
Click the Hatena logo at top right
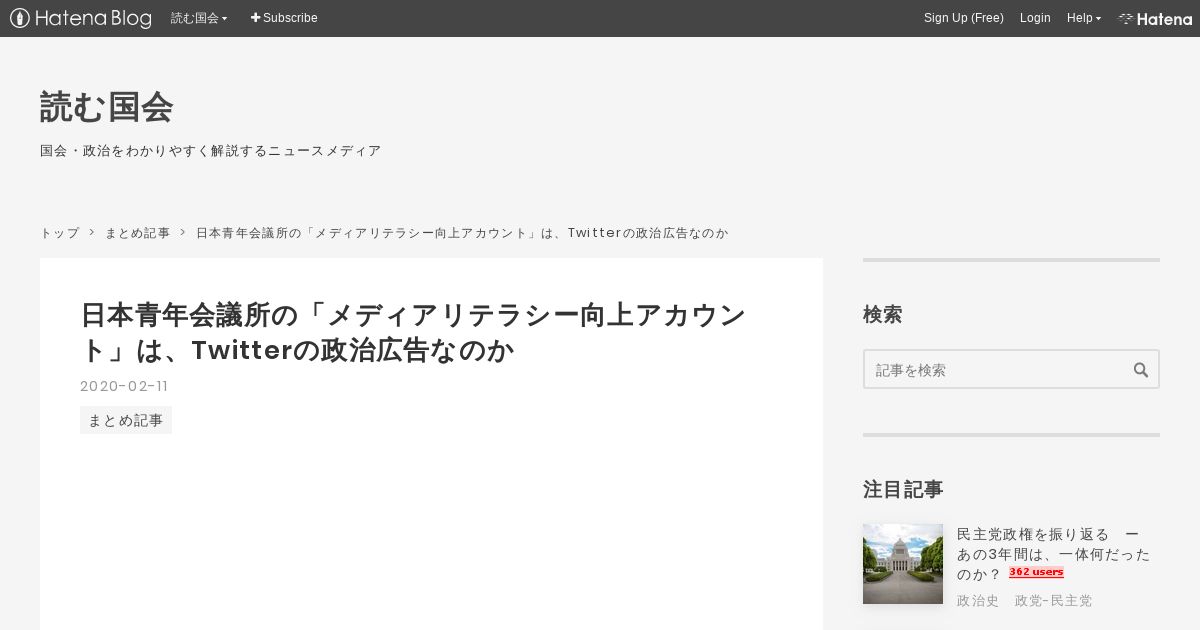(1155, 18)
